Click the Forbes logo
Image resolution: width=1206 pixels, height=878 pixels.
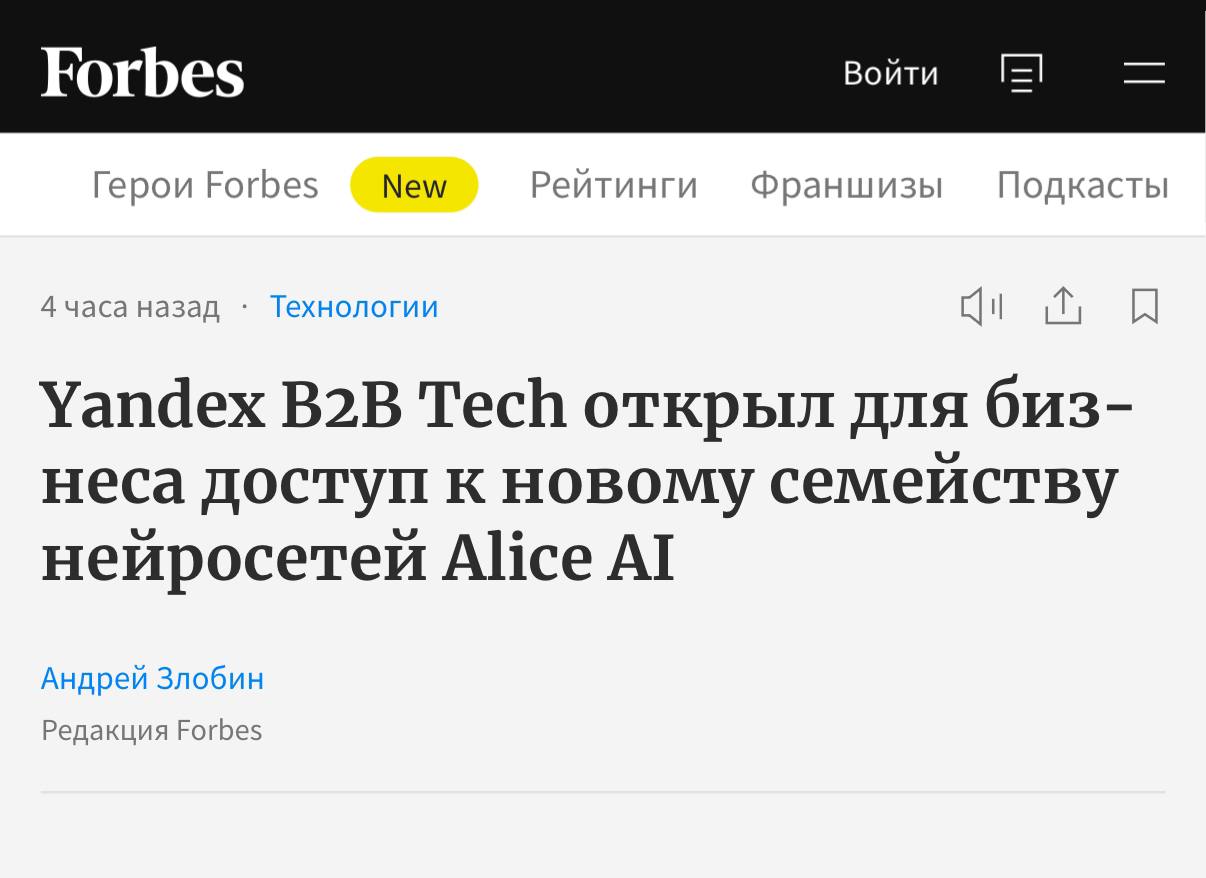coord(142,70)
